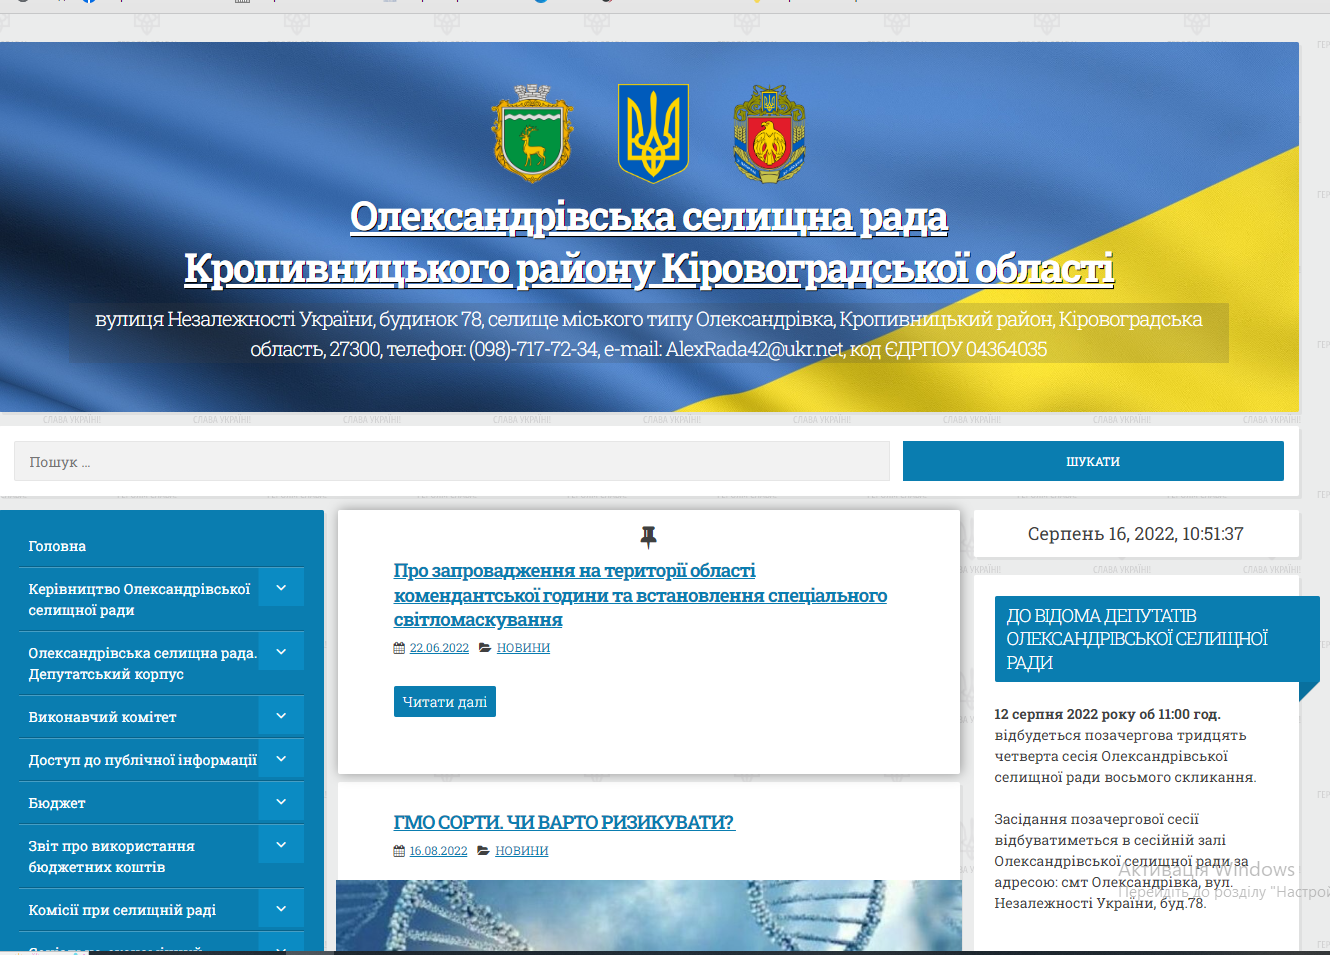Click НОВИНИ category link under pinned post
Screen dimensions: 1330x955
[x=523, y=648]
